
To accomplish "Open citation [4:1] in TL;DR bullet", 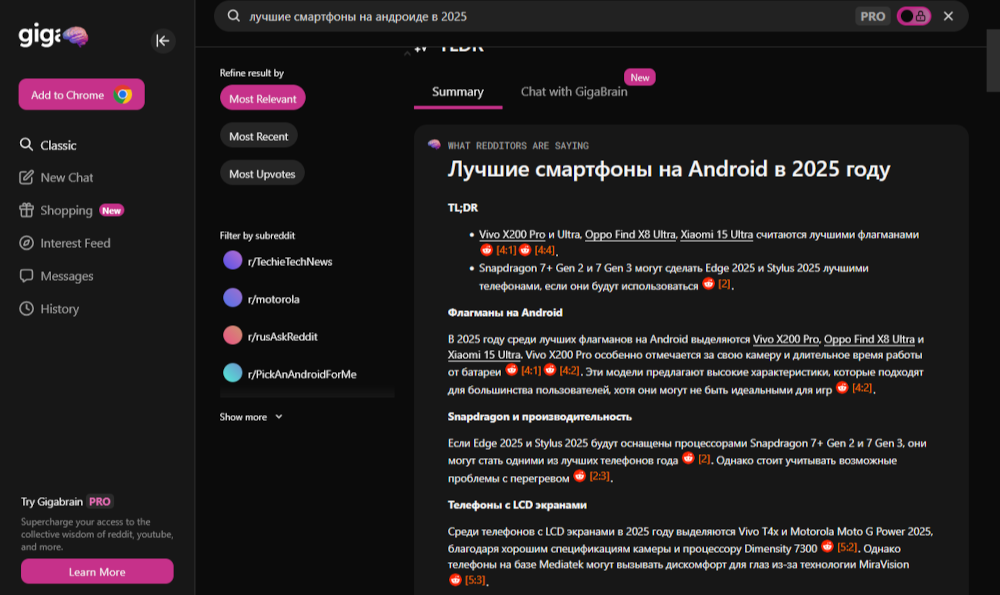I will (x=506, y=250).
